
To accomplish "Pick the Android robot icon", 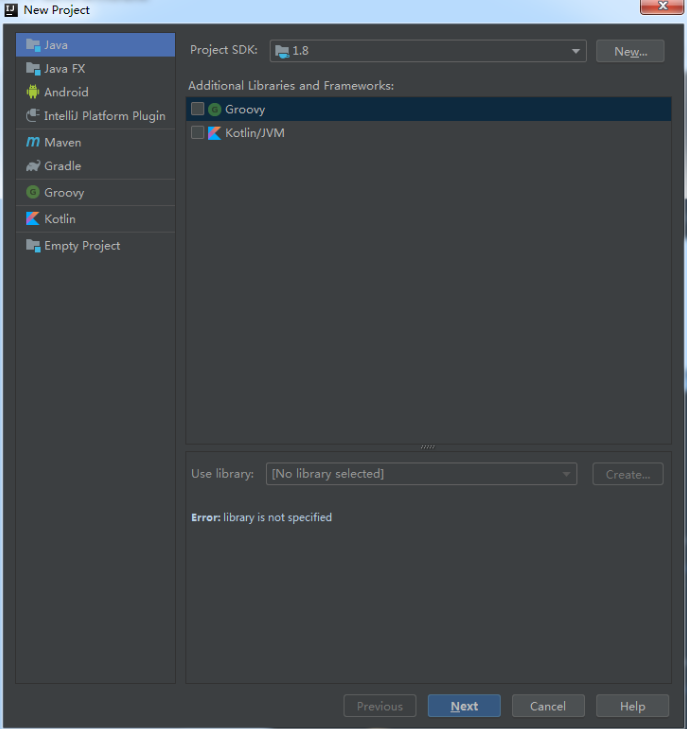I will click(33, 92).
